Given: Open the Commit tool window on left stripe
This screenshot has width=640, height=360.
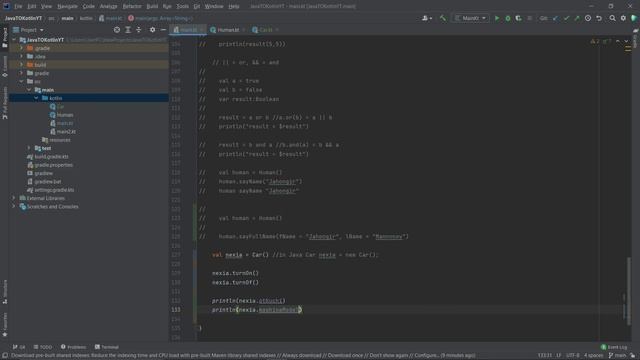Looking at the screenshot, I should point(5,67).
